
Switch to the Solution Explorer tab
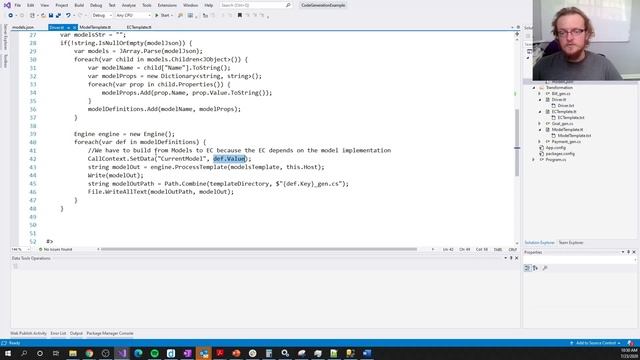[x=539, y=243]
